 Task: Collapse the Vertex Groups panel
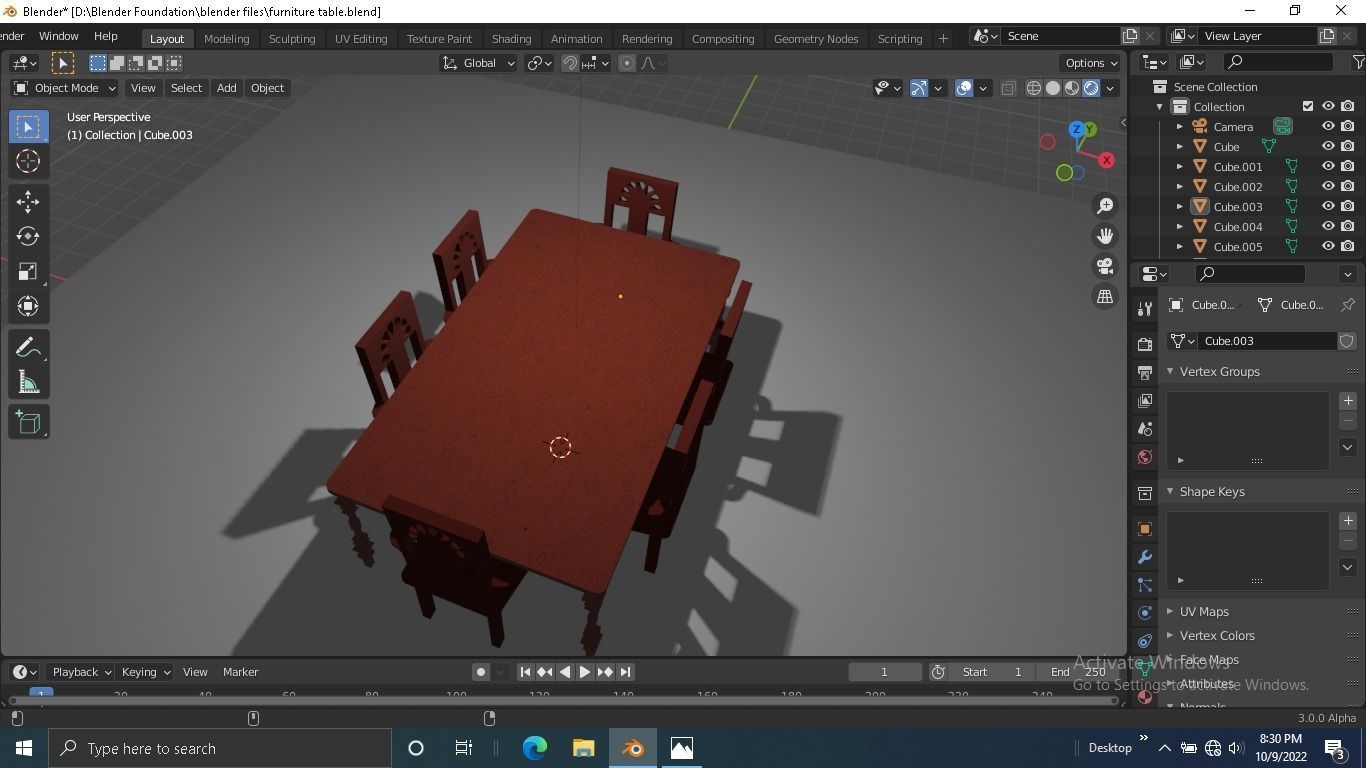(1170, 371)
